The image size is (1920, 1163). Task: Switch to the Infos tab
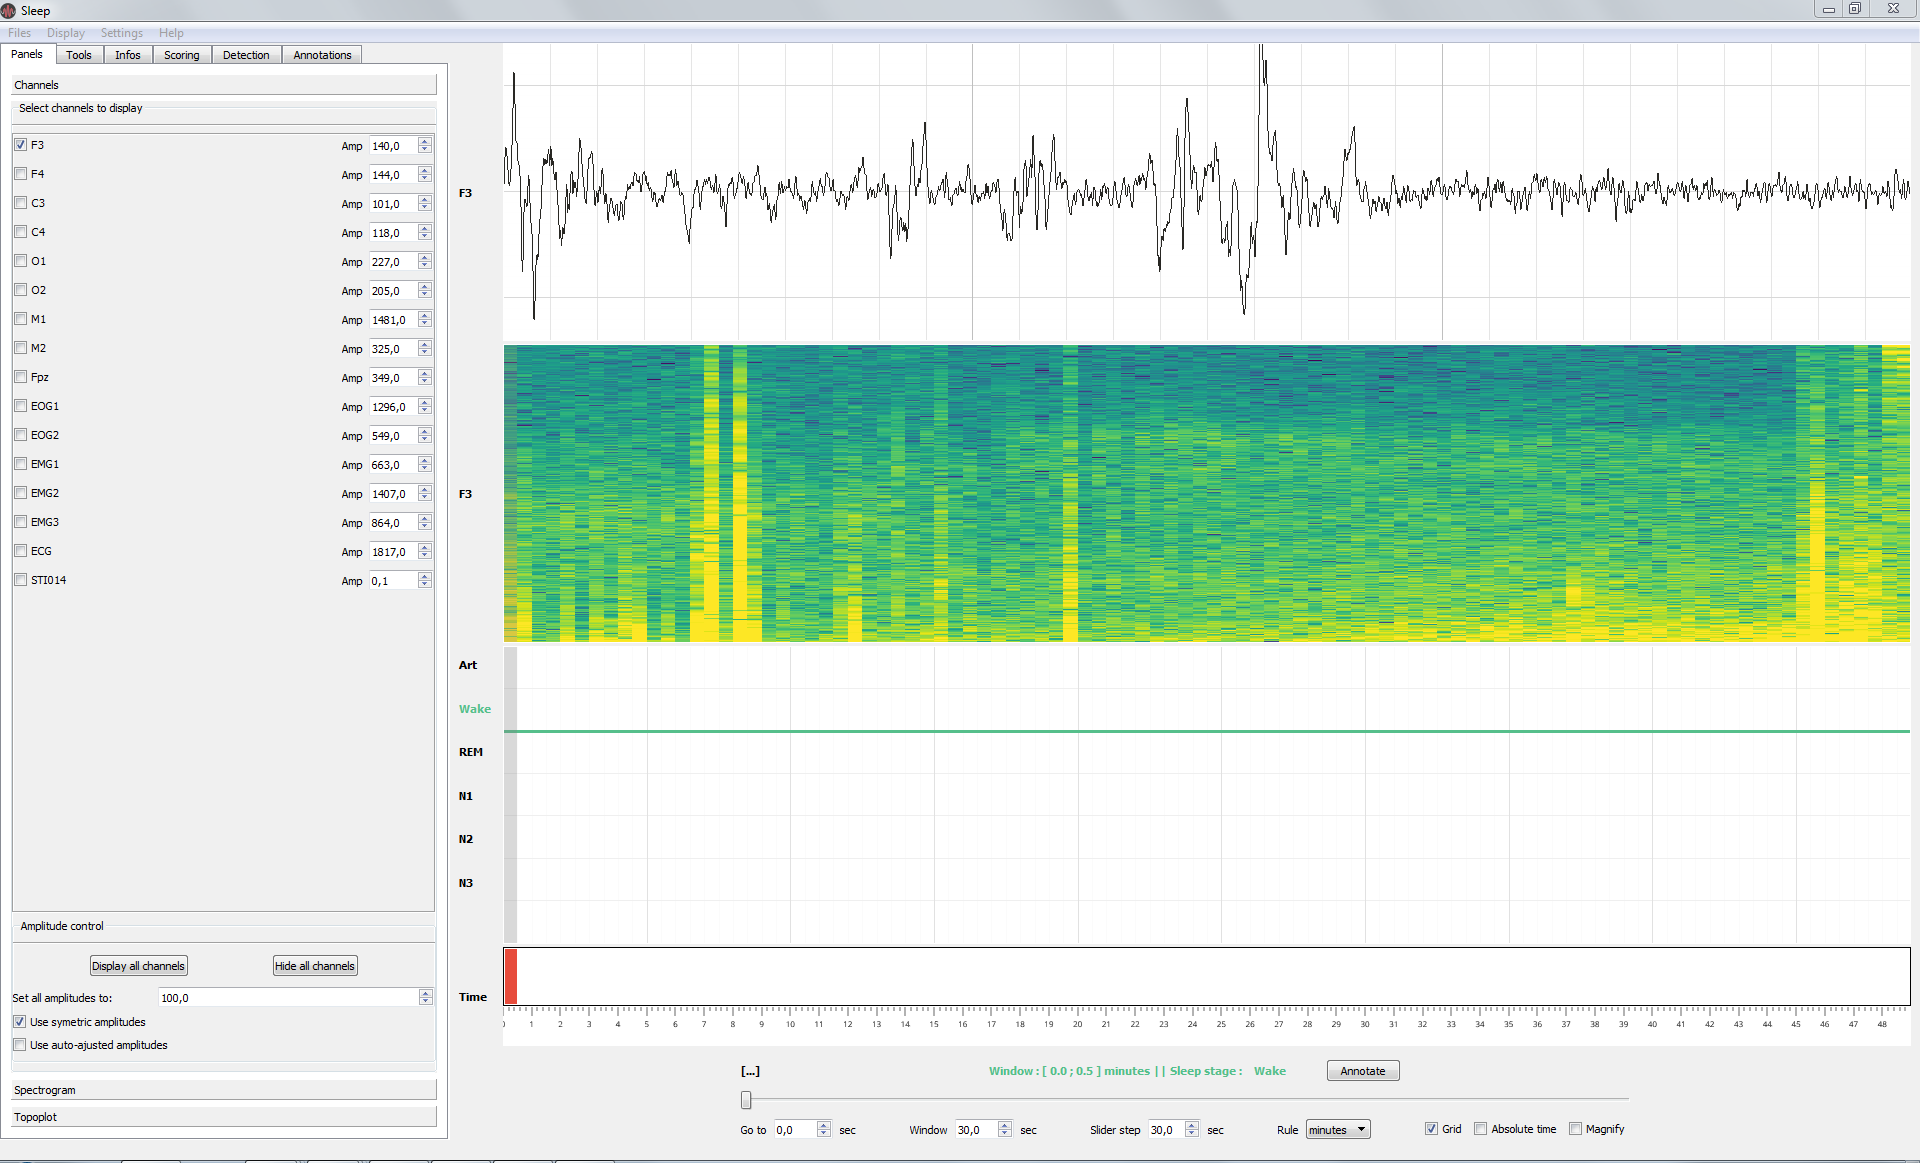pos(128,55)
